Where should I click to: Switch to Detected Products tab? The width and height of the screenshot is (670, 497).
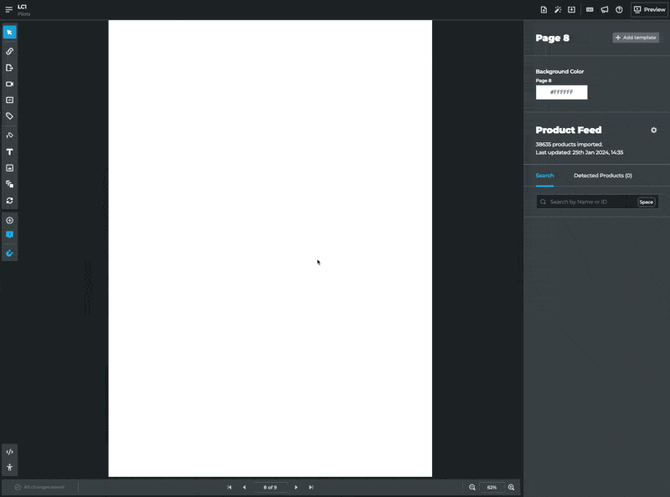pyautogui.click(x=602, y=176)
